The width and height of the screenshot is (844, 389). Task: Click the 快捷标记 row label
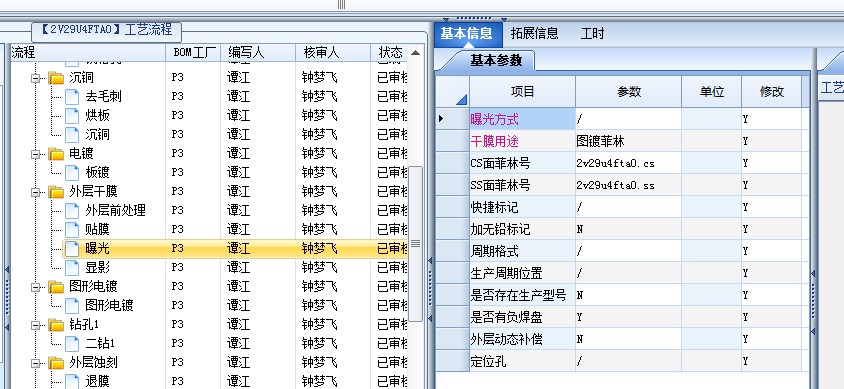494,207
